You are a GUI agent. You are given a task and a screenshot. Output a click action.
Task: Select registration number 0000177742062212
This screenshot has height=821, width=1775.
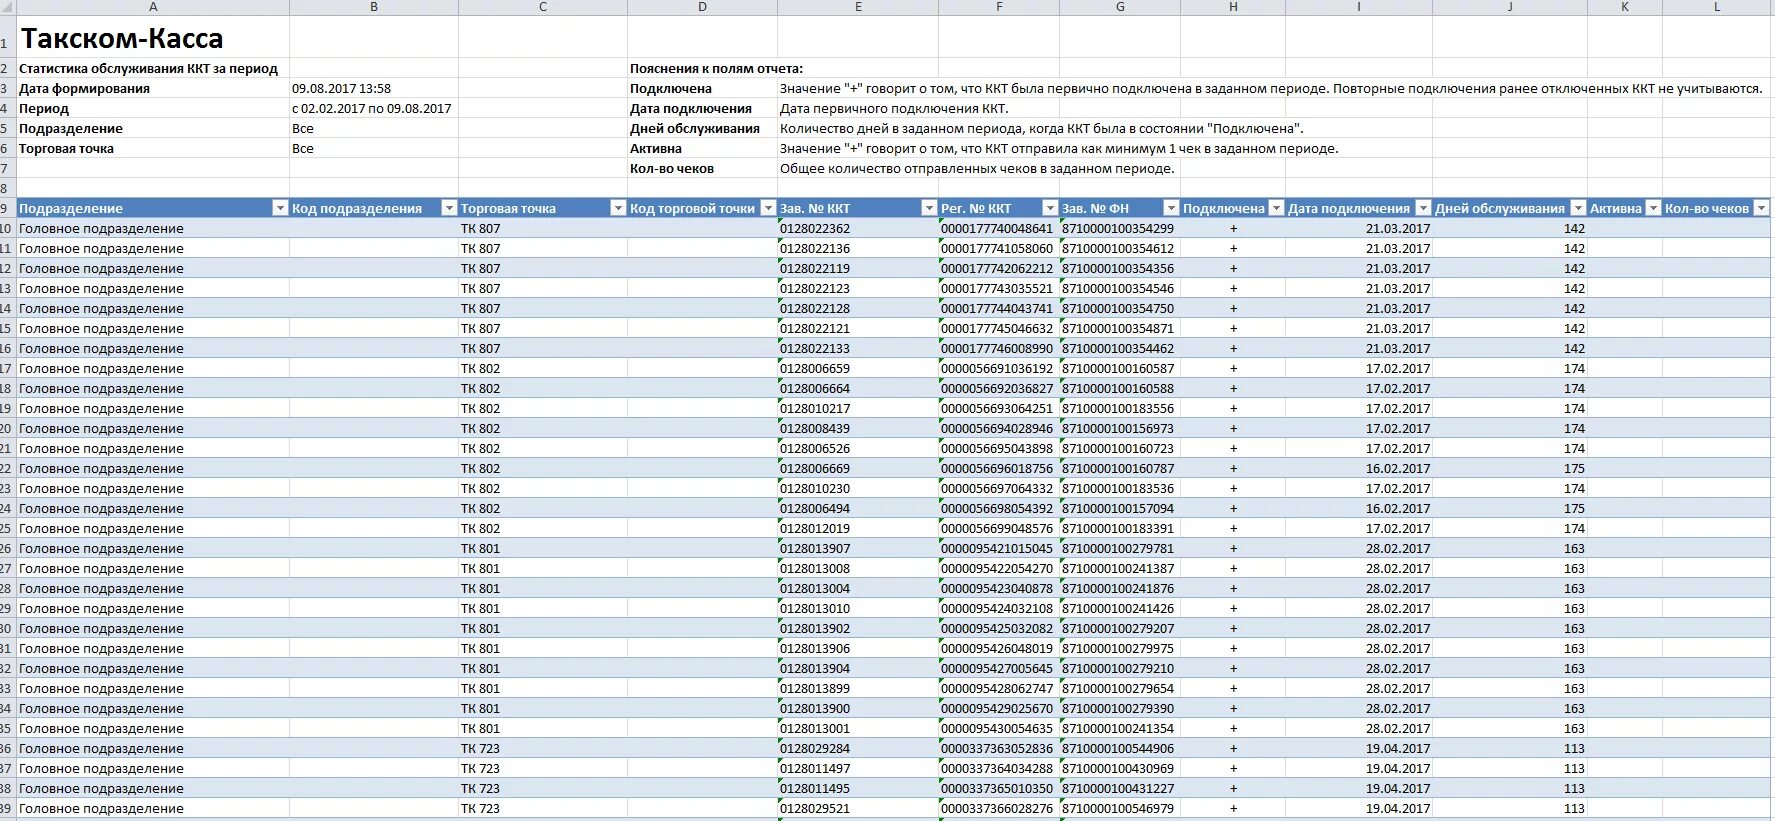click(x=999, y=268)
